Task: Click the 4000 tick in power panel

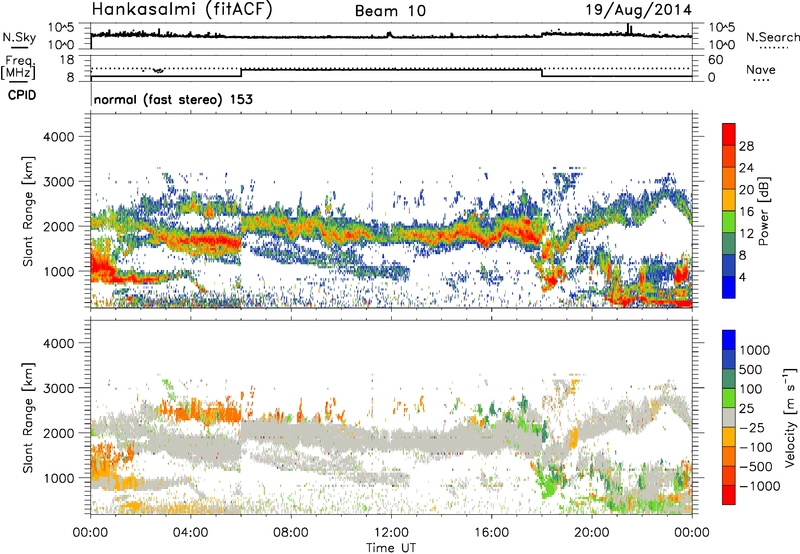Action: (57, 137)
